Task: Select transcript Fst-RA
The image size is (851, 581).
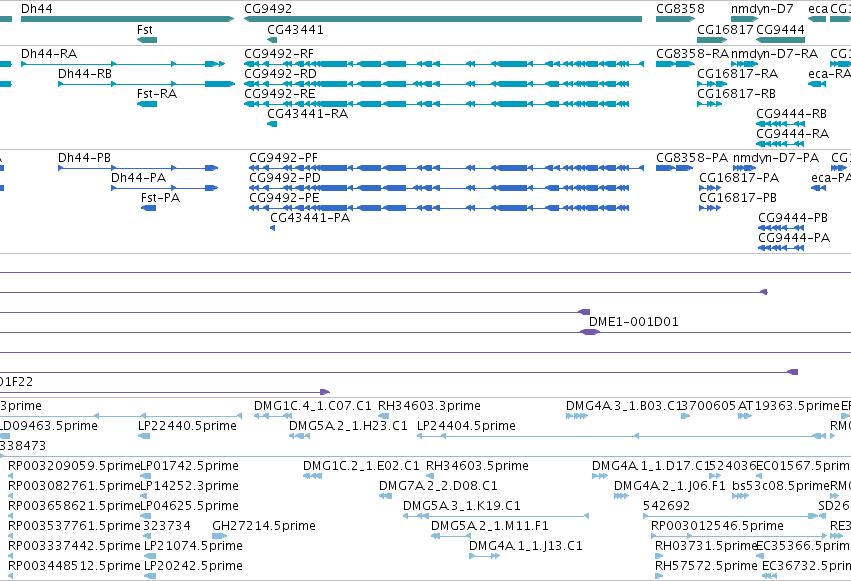Action: click(x=147, y=104)
